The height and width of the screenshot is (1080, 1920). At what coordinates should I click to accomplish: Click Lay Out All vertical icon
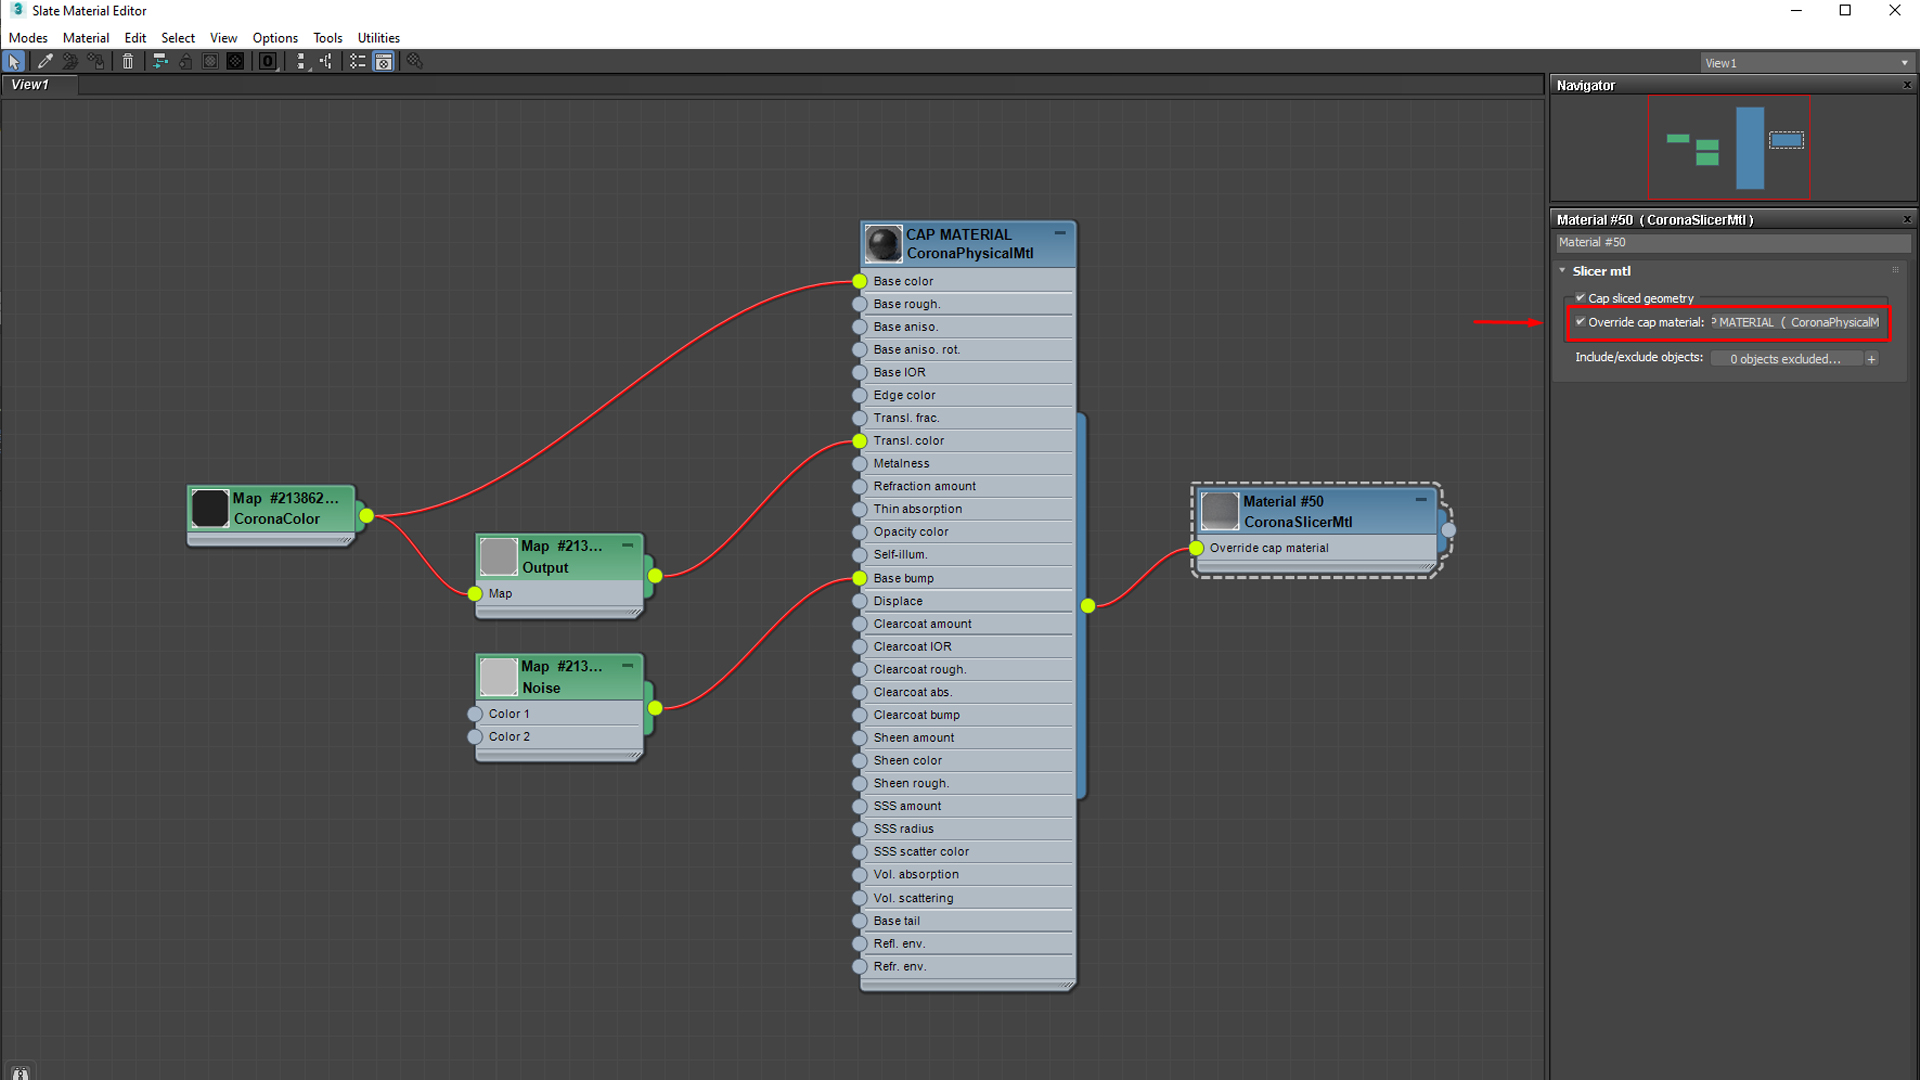click(301, 62)
